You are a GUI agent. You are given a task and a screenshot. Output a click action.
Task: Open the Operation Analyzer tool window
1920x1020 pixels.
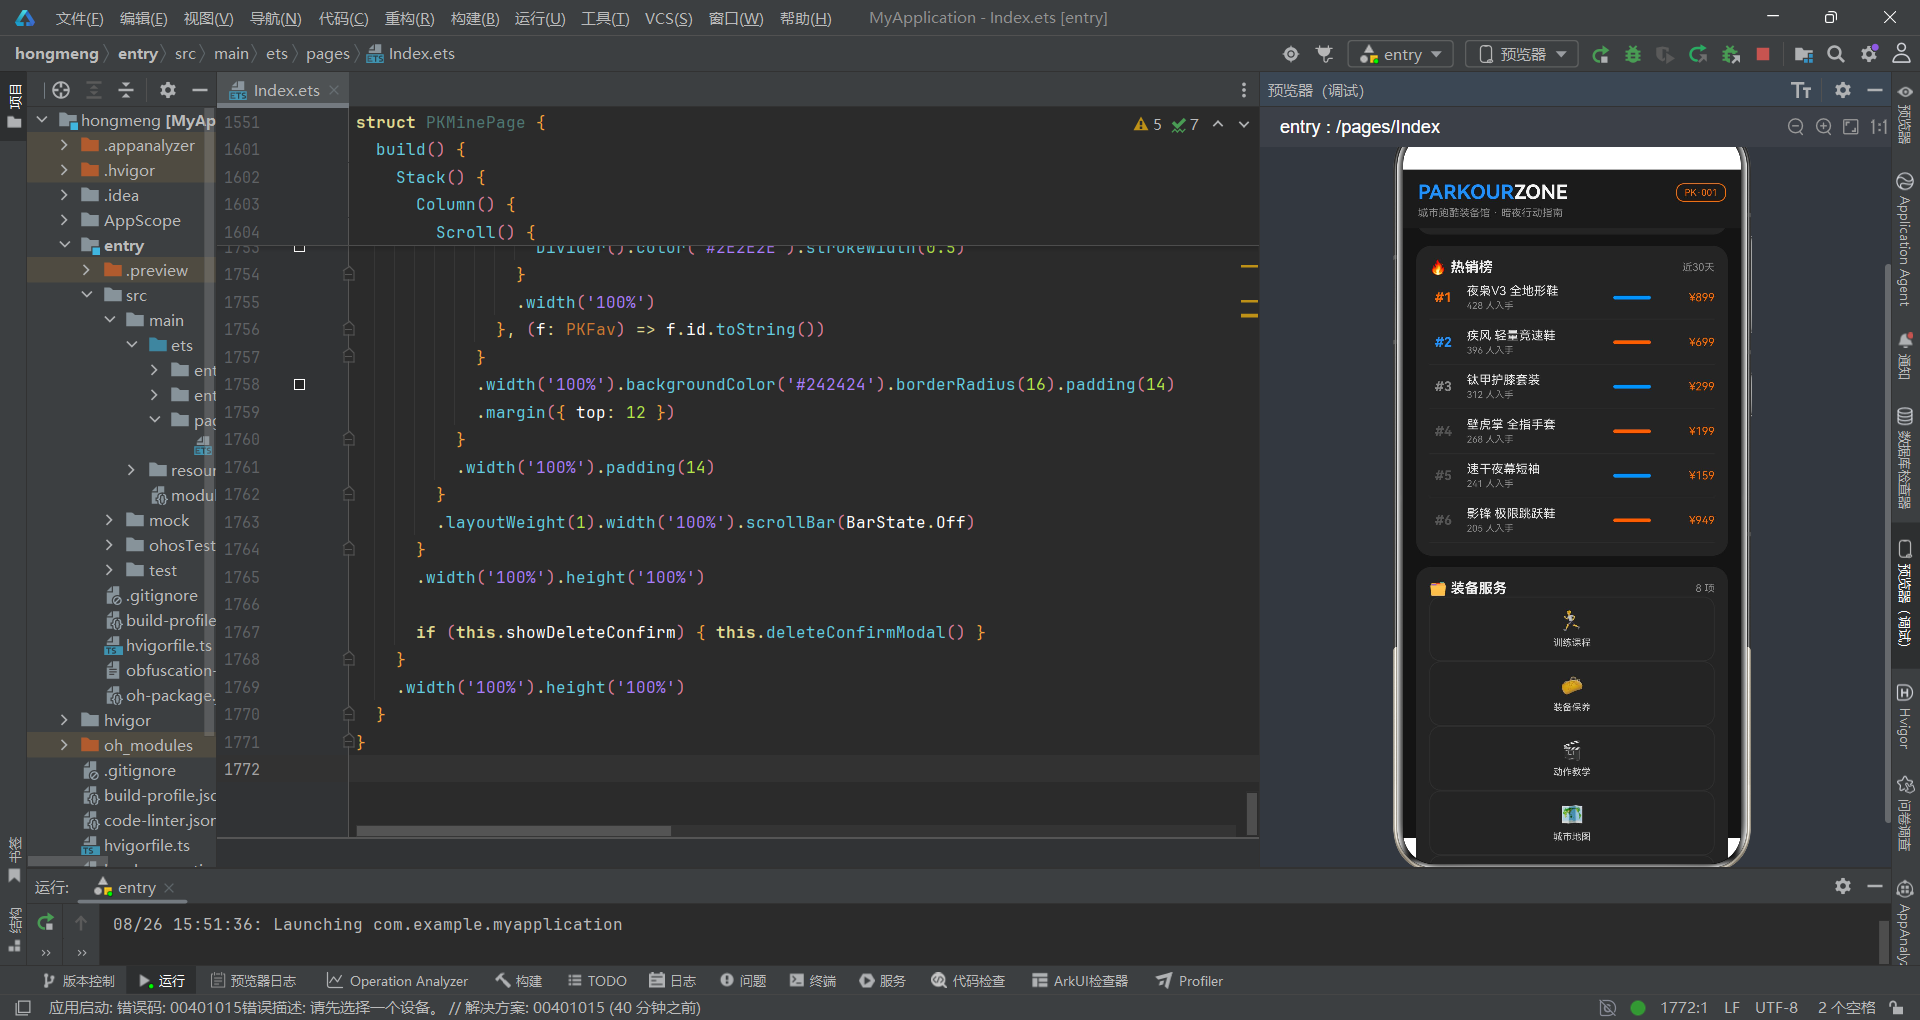pos(397,981)
